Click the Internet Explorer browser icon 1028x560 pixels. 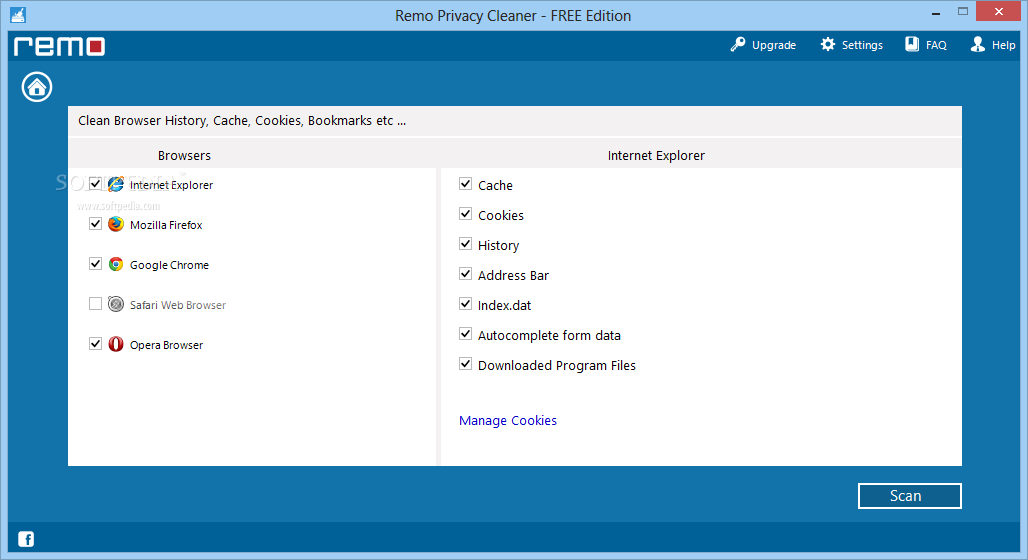pos(116,184)
